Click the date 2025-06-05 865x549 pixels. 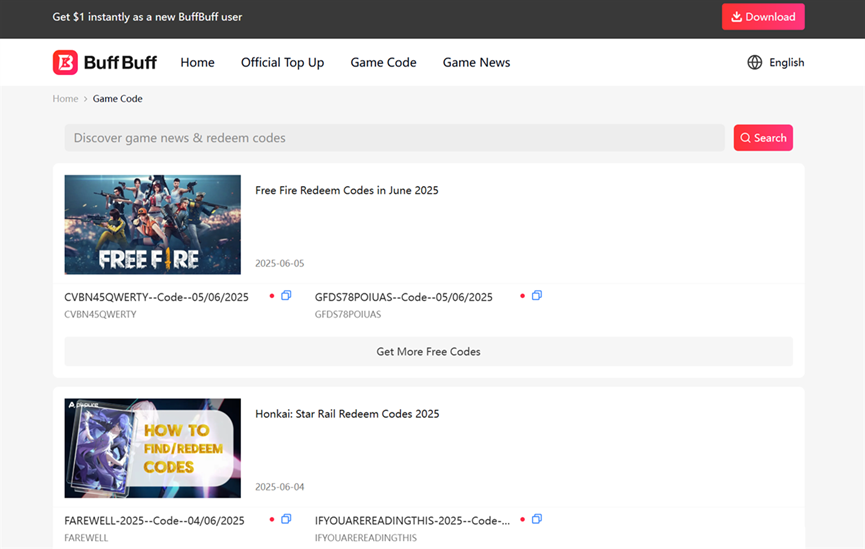pyautogui.click(x=280, y=264)
